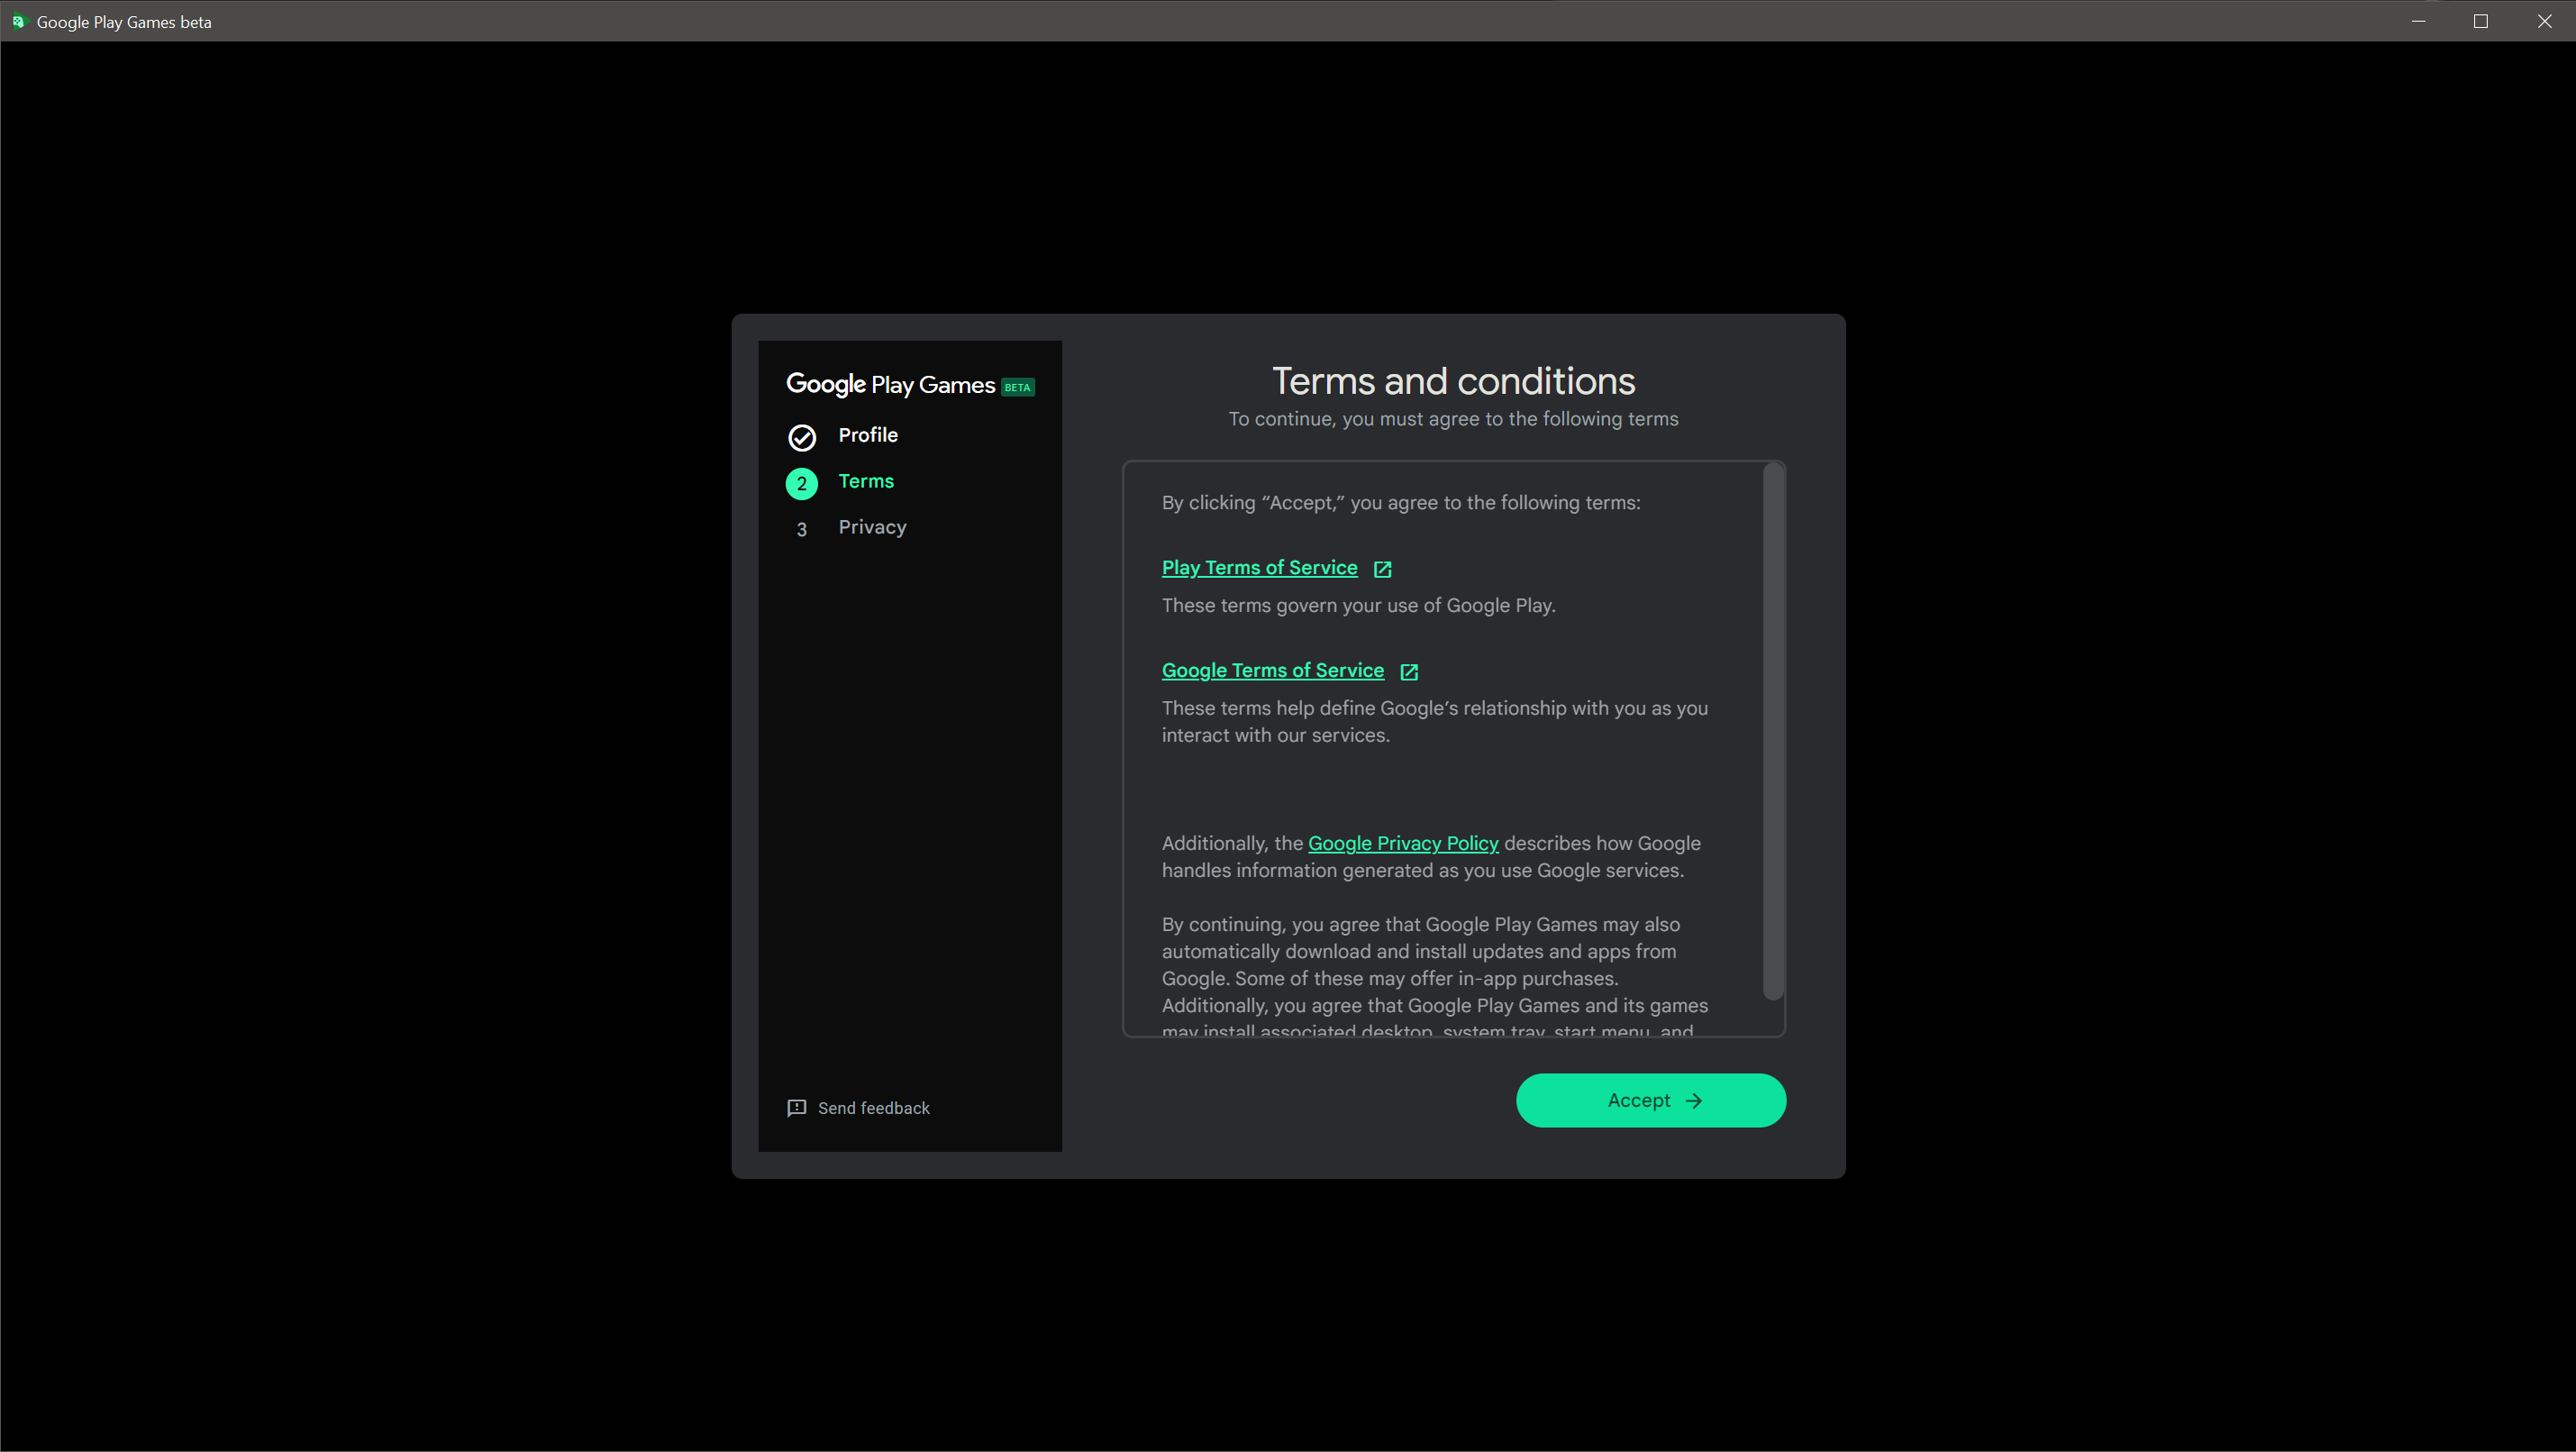The height and width of the screenshot is (1452, 2576).
Task: Click the Google Play Games logo
Action: (x=890, y=385)
